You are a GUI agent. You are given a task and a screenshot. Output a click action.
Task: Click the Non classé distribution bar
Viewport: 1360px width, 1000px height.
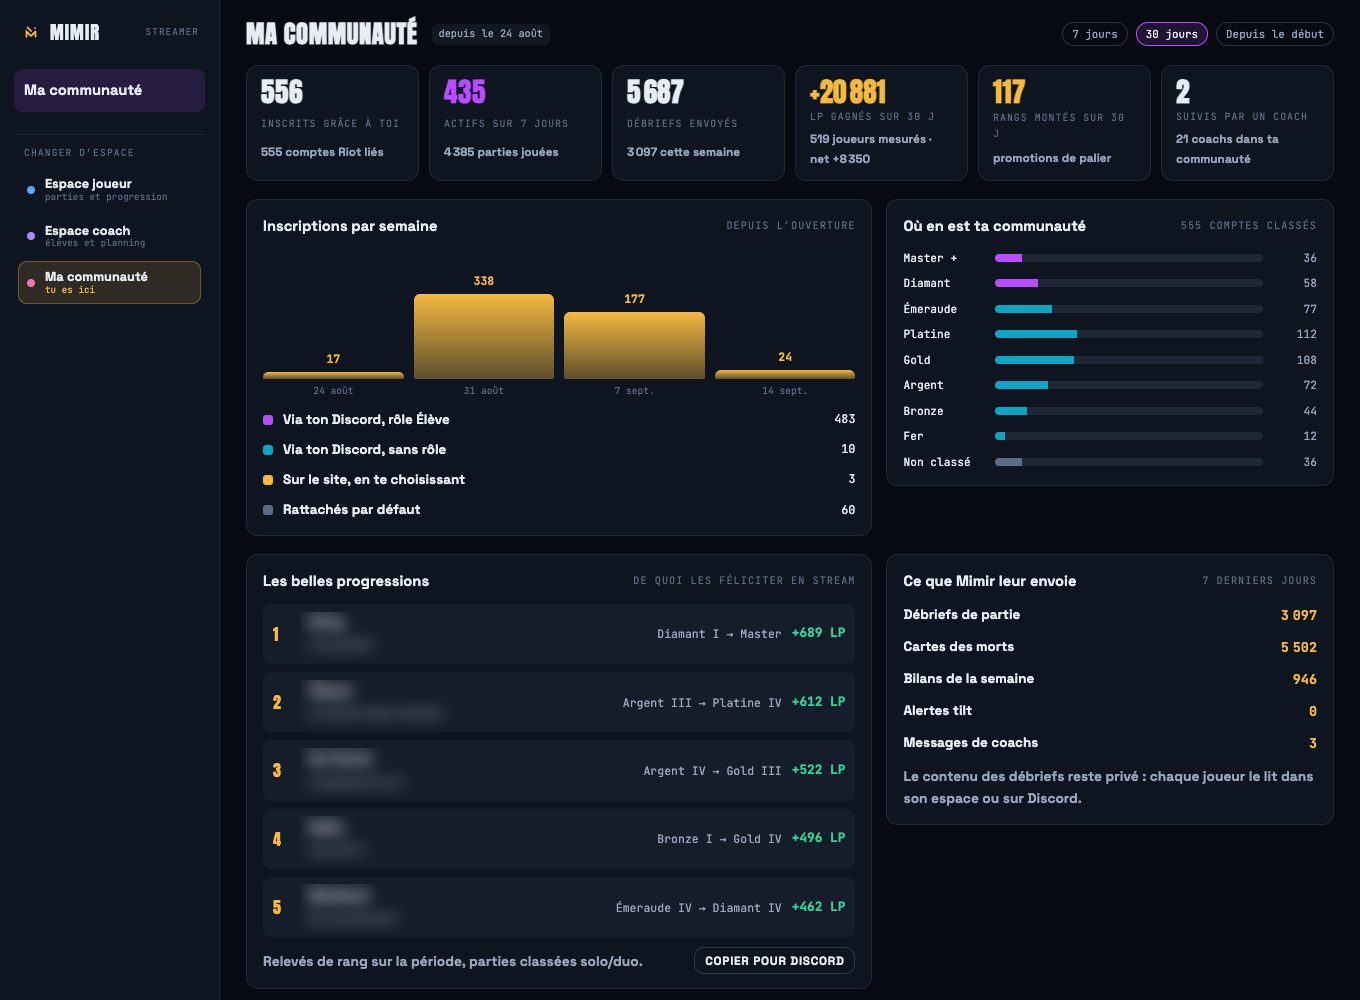pyautogui.click(x=1128, y=462)
